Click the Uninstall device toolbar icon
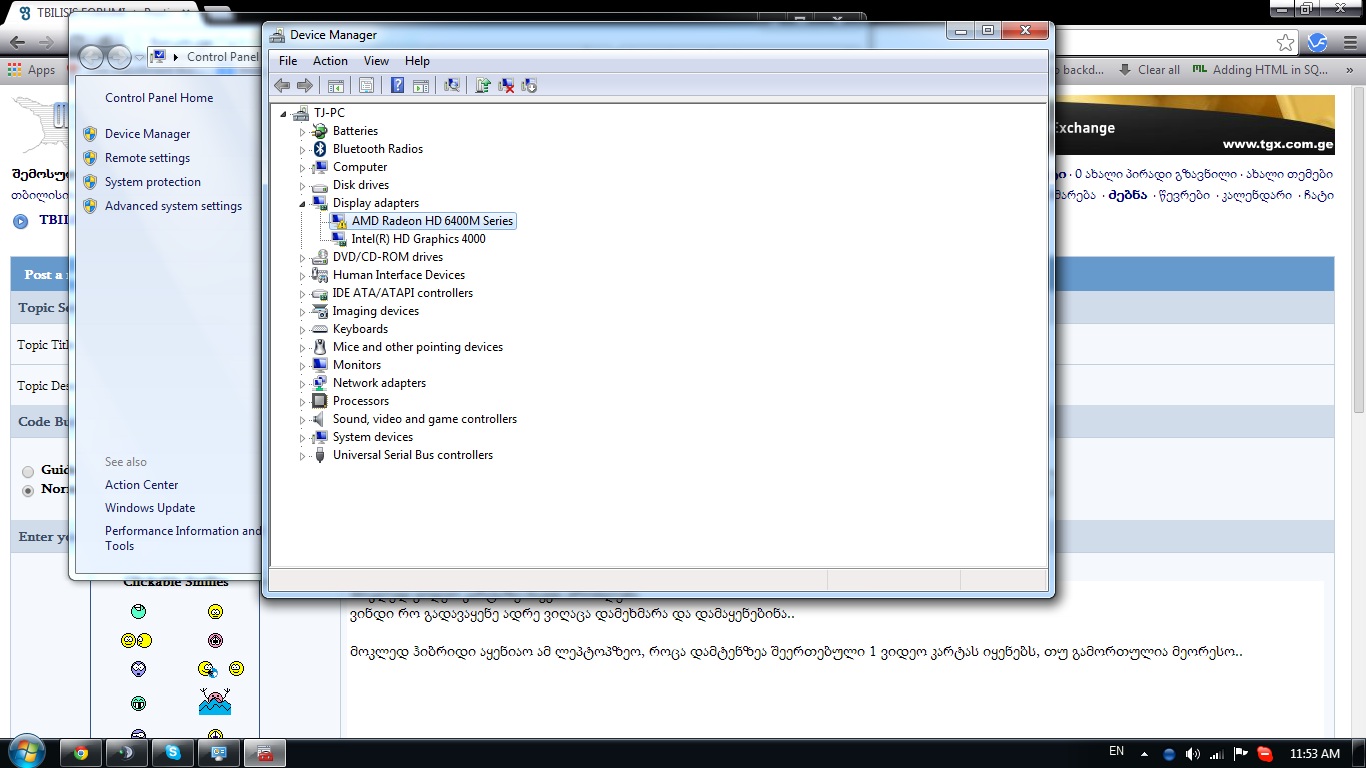This screenshot has width=1366, height=768. tap(506, 86)
